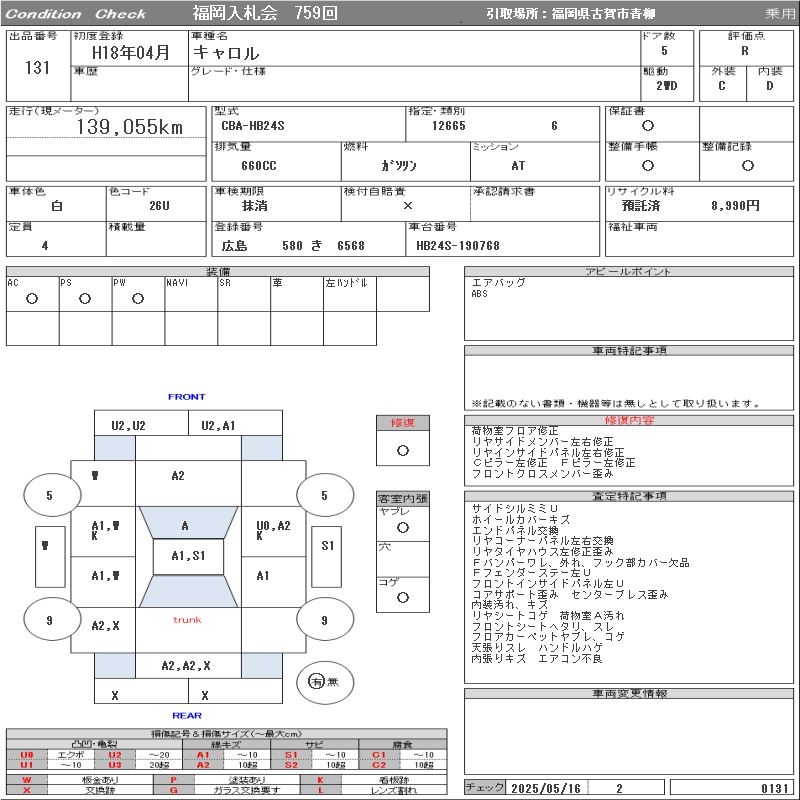
Task: Click the rear bumper marked A2,A2,X
Action: 186,665
